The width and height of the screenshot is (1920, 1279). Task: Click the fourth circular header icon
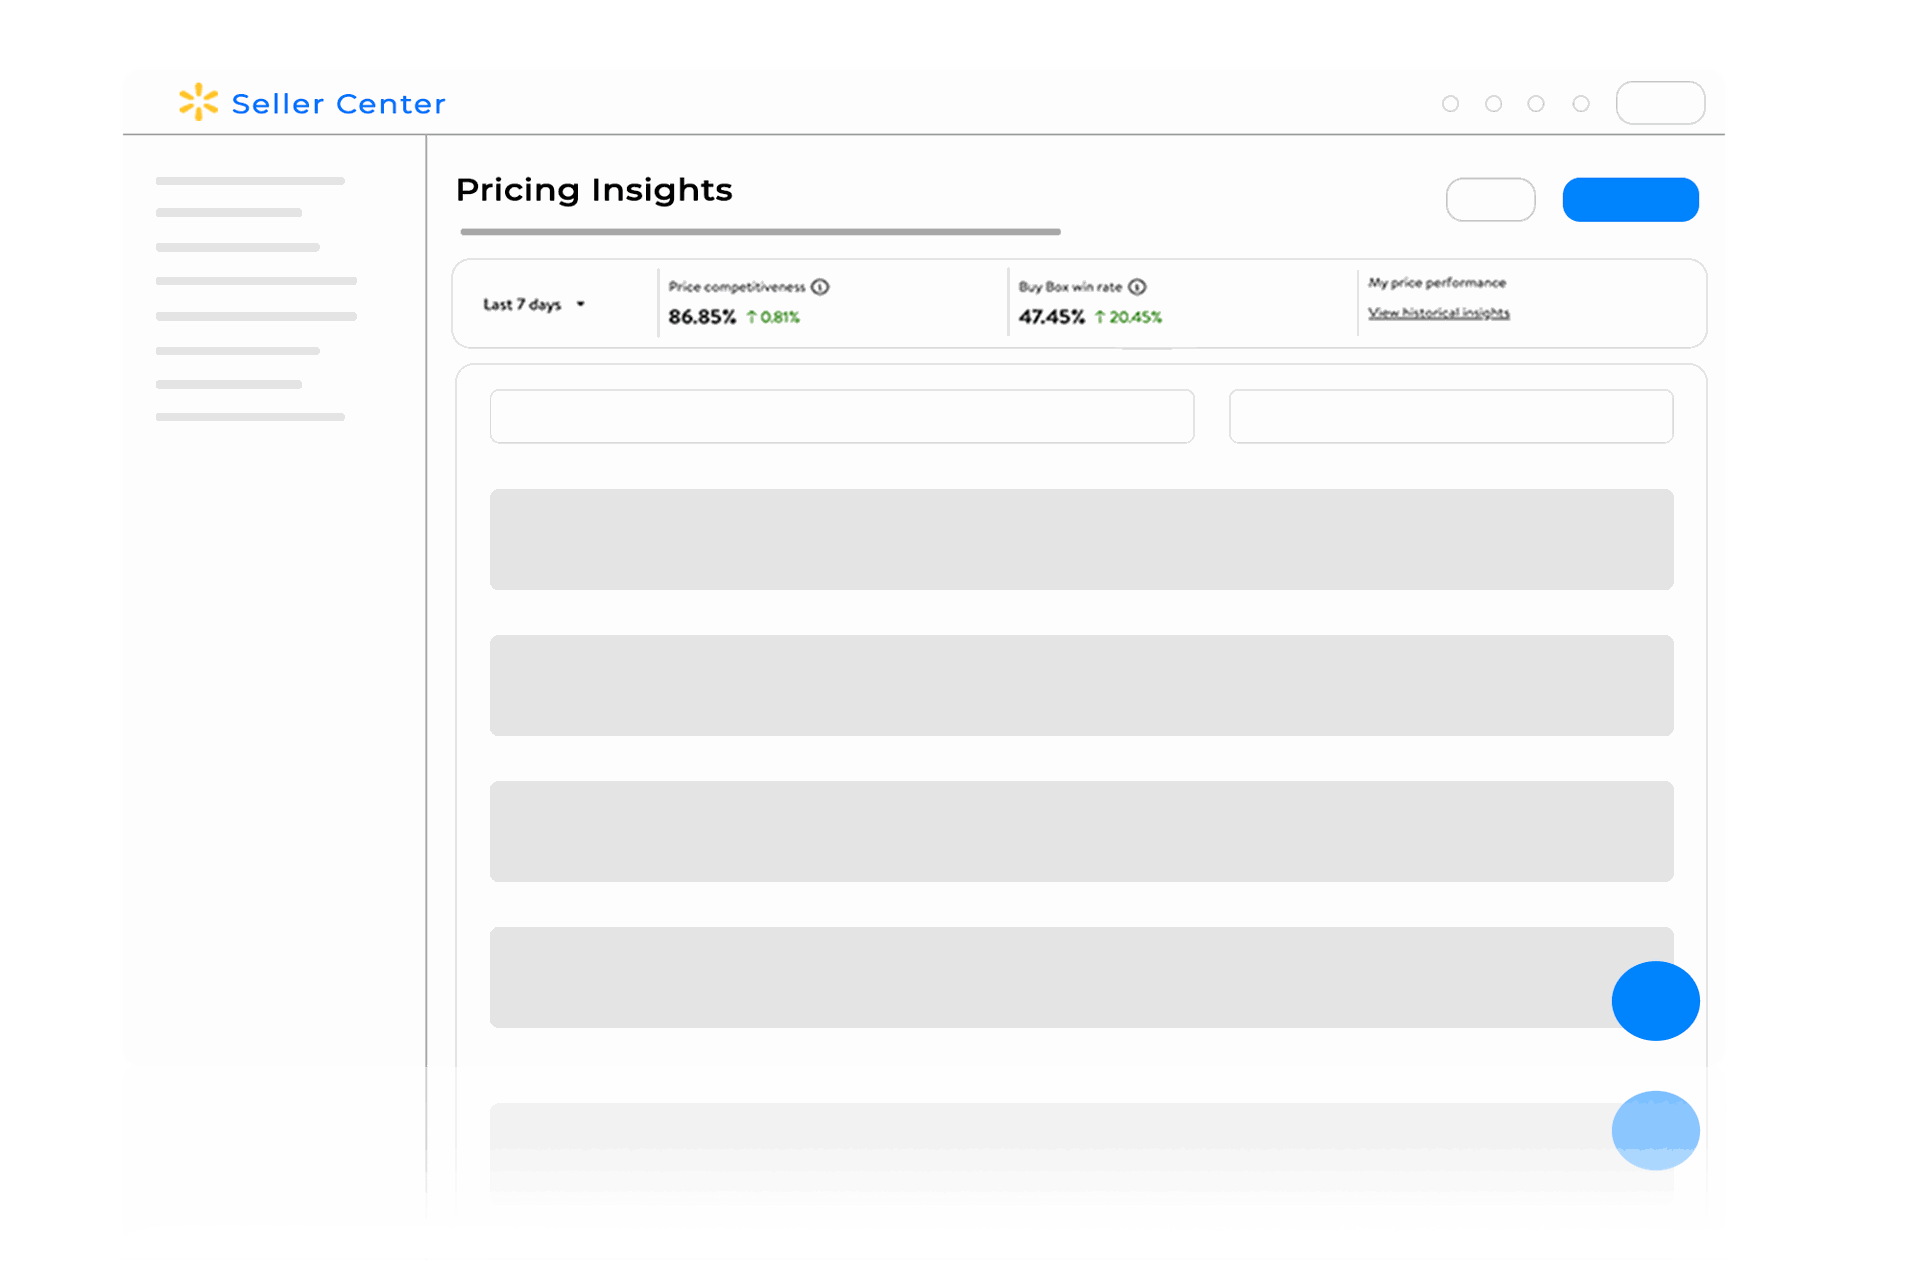pyautogui.click(x=1581, y=103)
